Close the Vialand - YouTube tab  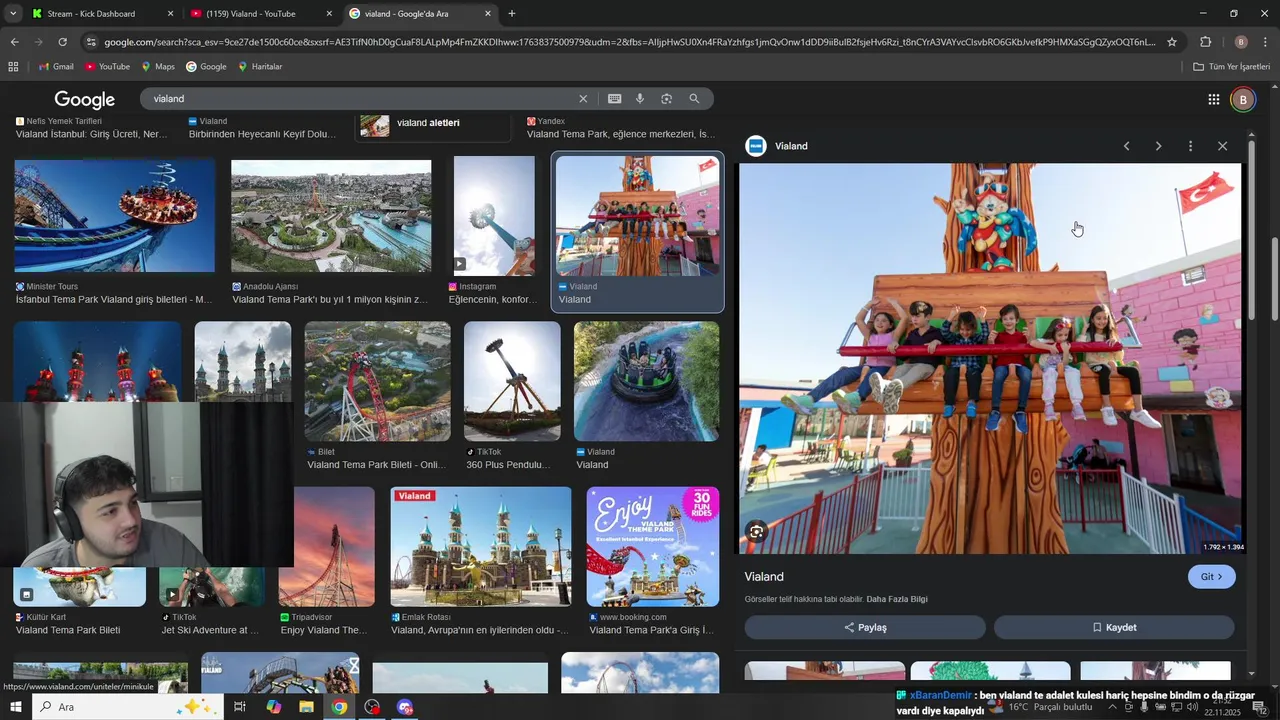(x=330, y=14)
